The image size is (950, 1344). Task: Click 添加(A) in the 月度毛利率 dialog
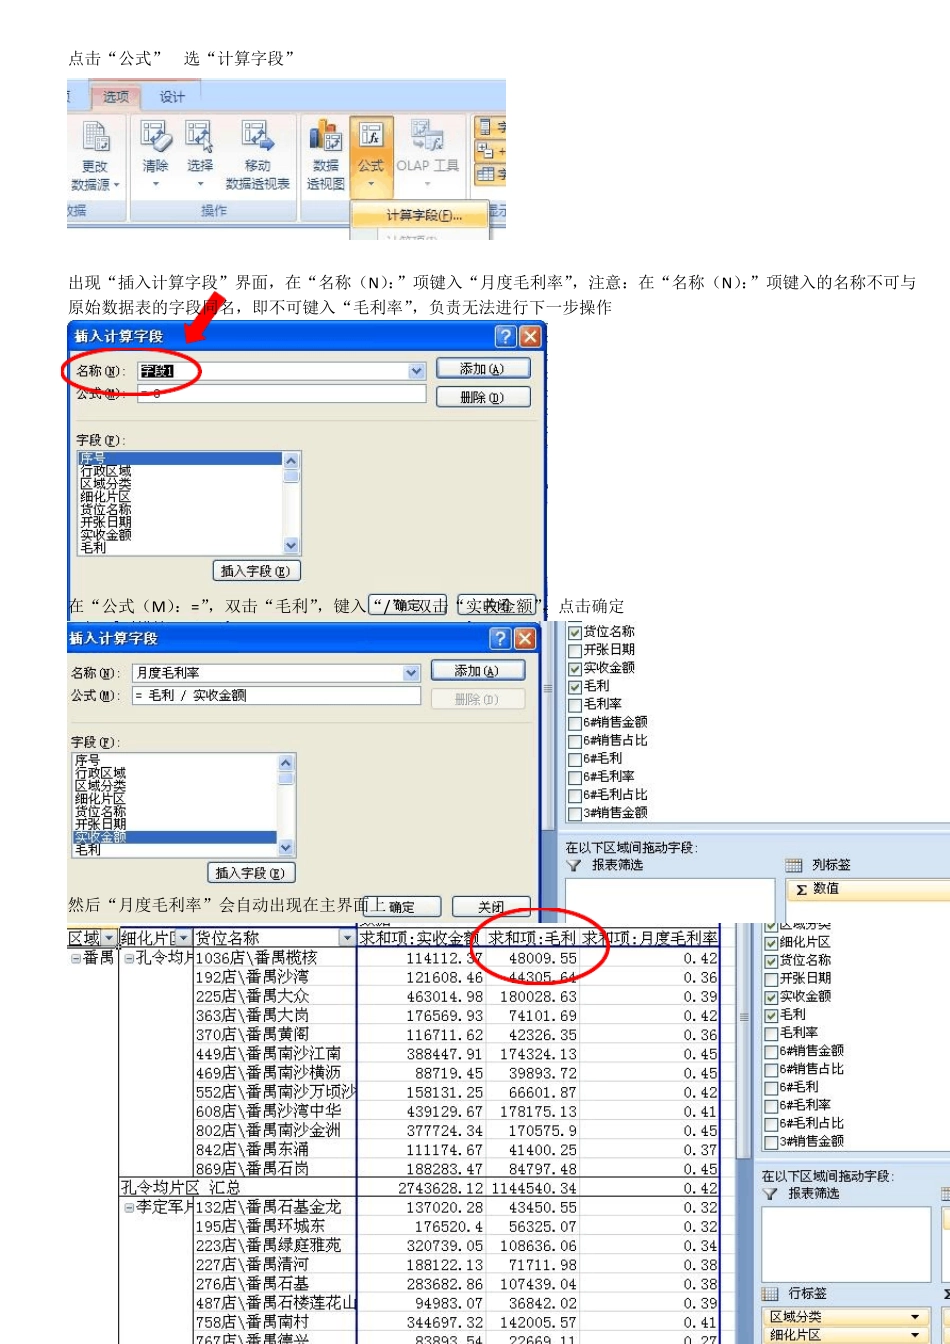477,671
